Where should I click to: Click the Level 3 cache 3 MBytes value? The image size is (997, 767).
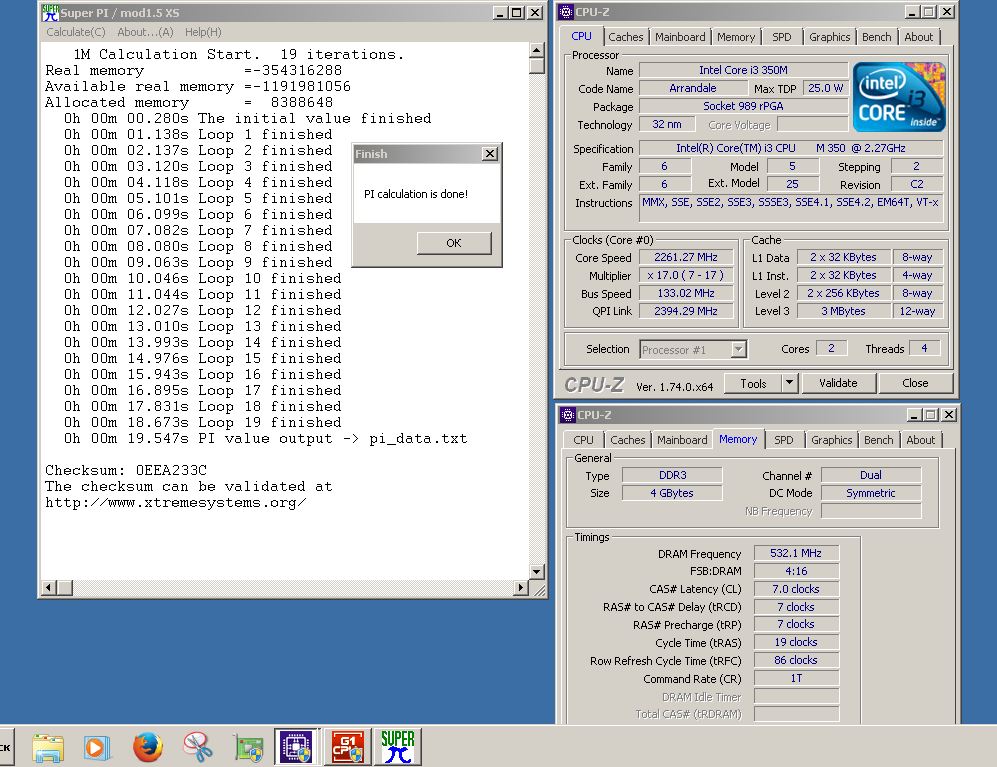pos(843,311)
